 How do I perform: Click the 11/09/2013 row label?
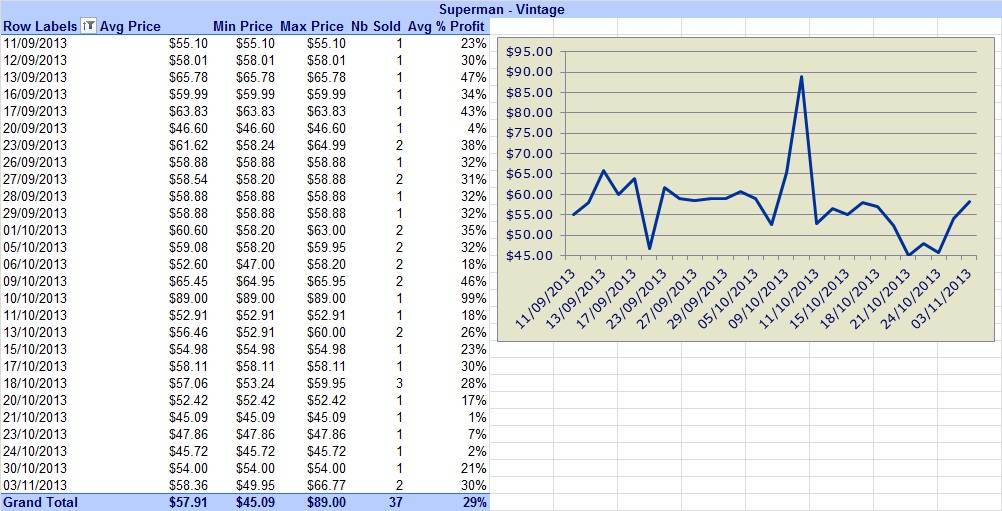(x=35, y=43)
